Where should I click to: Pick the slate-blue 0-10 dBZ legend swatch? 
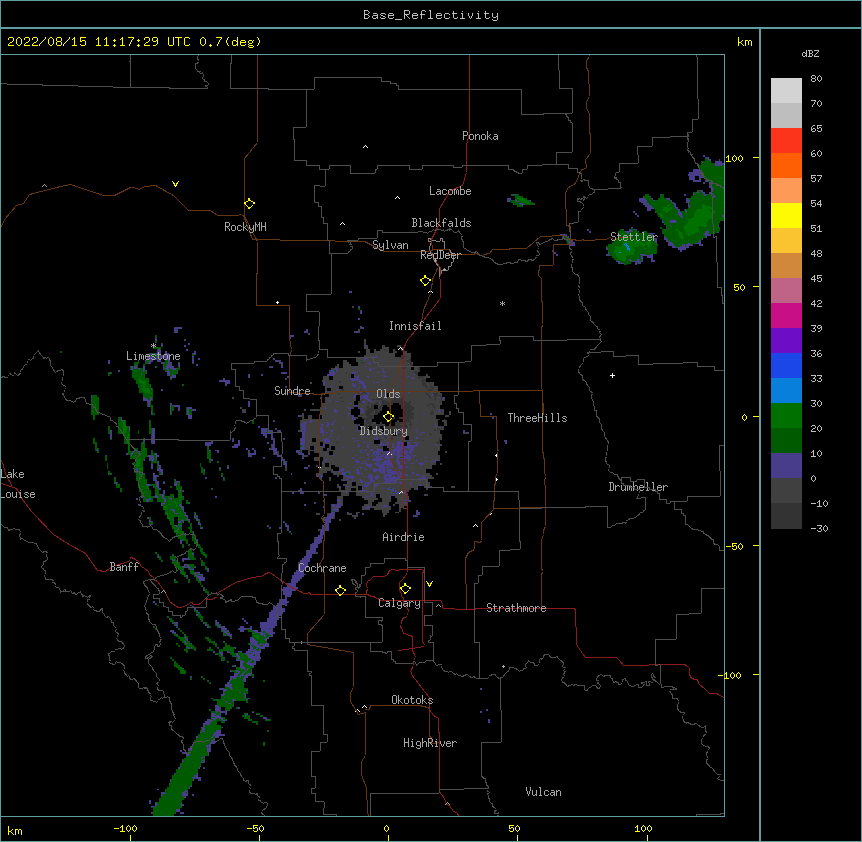click(x=786, y=466)
